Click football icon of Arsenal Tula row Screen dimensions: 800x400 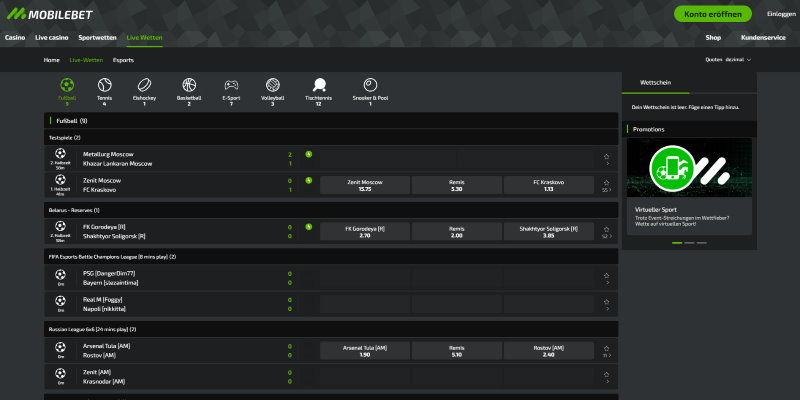(60, 347)
